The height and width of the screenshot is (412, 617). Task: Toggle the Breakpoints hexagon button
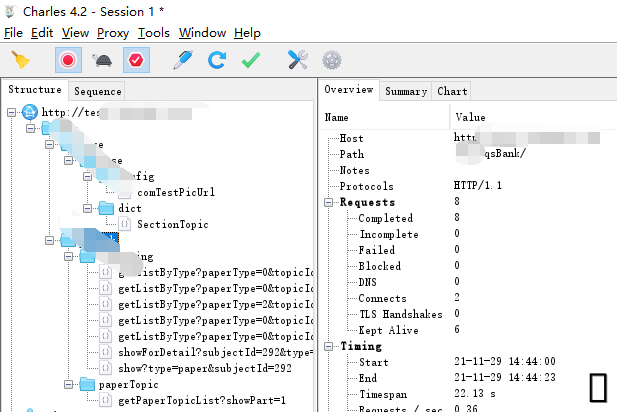[x=136, y=60]
